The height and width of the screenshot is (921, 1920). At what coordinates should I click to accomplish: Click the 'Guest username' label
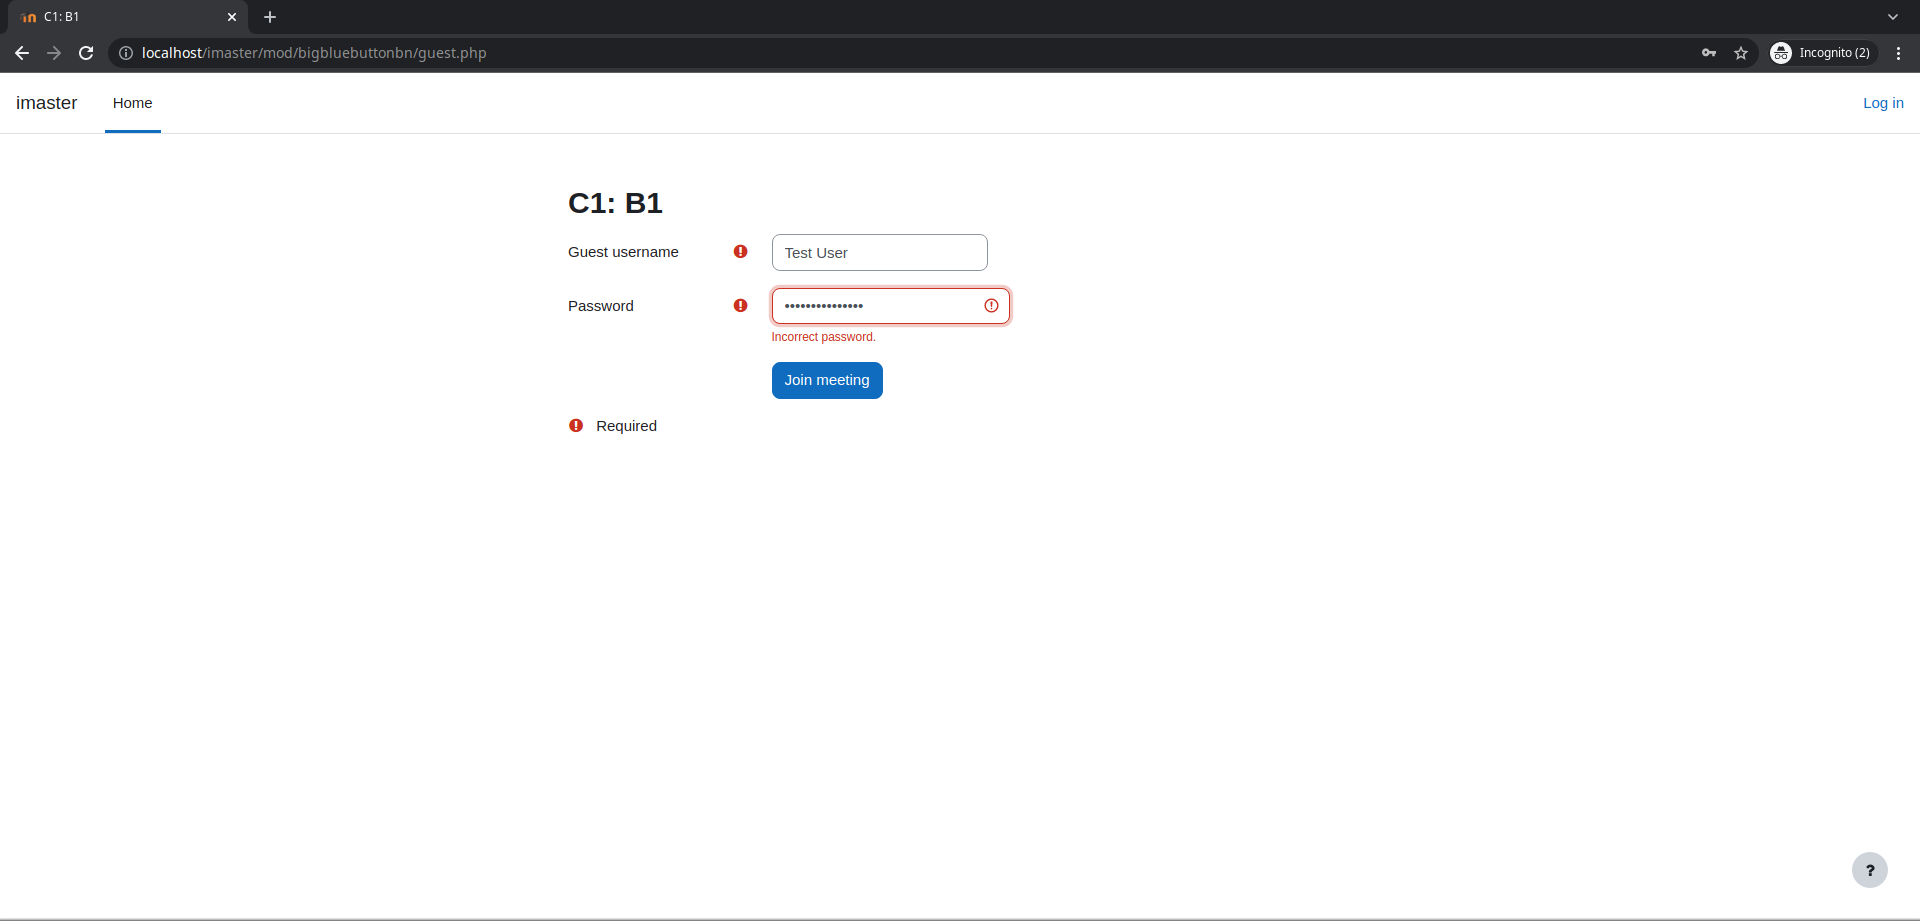(623, 252)
